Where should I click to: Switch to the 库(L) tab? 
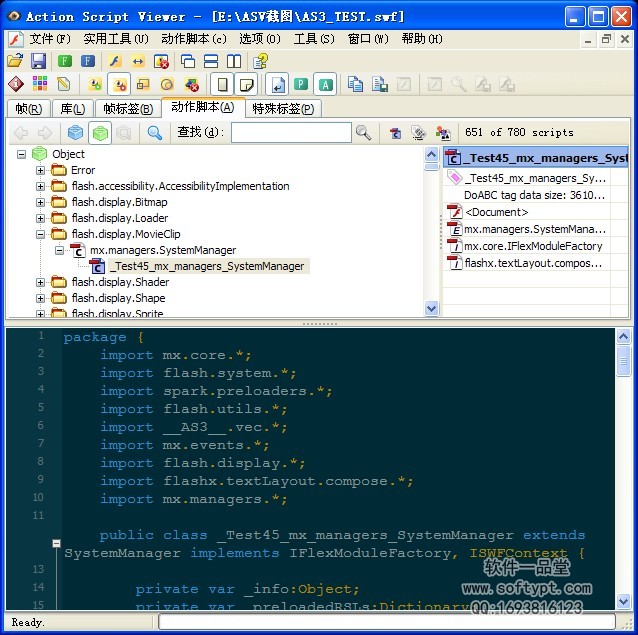click(x=72, y=109)
